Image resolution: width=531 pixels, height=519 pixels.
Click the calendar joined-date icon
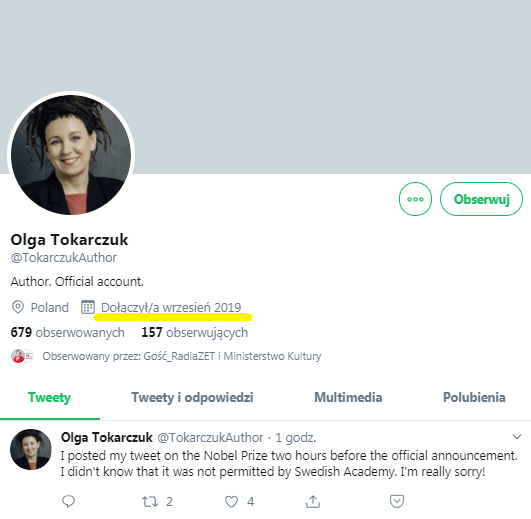tap(88, 307)
